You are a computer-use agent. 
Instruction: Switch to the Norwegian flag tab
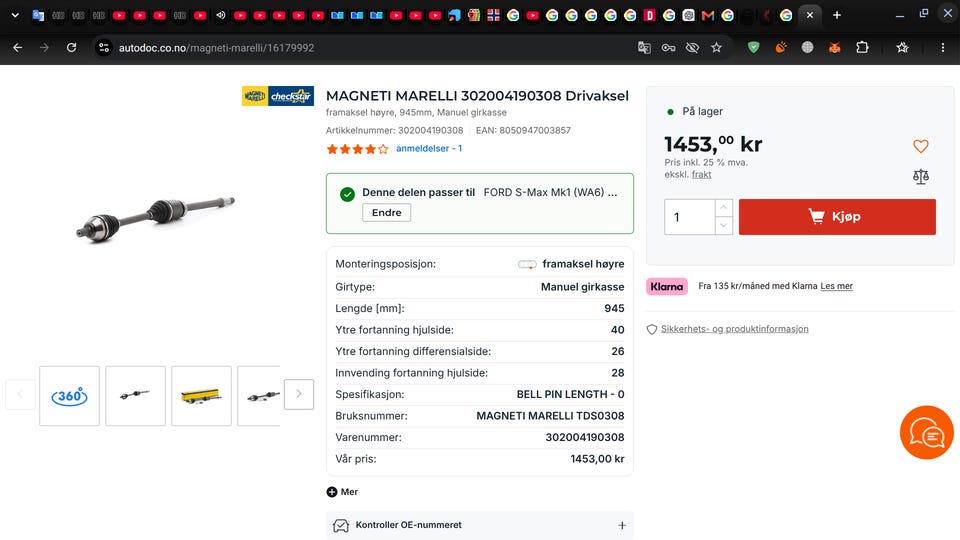(x=493, y=15)
